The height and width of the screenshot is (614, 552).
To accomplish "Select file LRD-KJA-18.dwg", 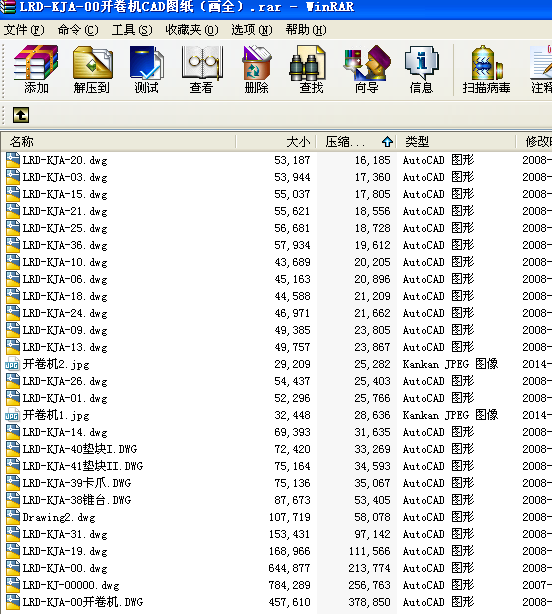I will (65, 296).
